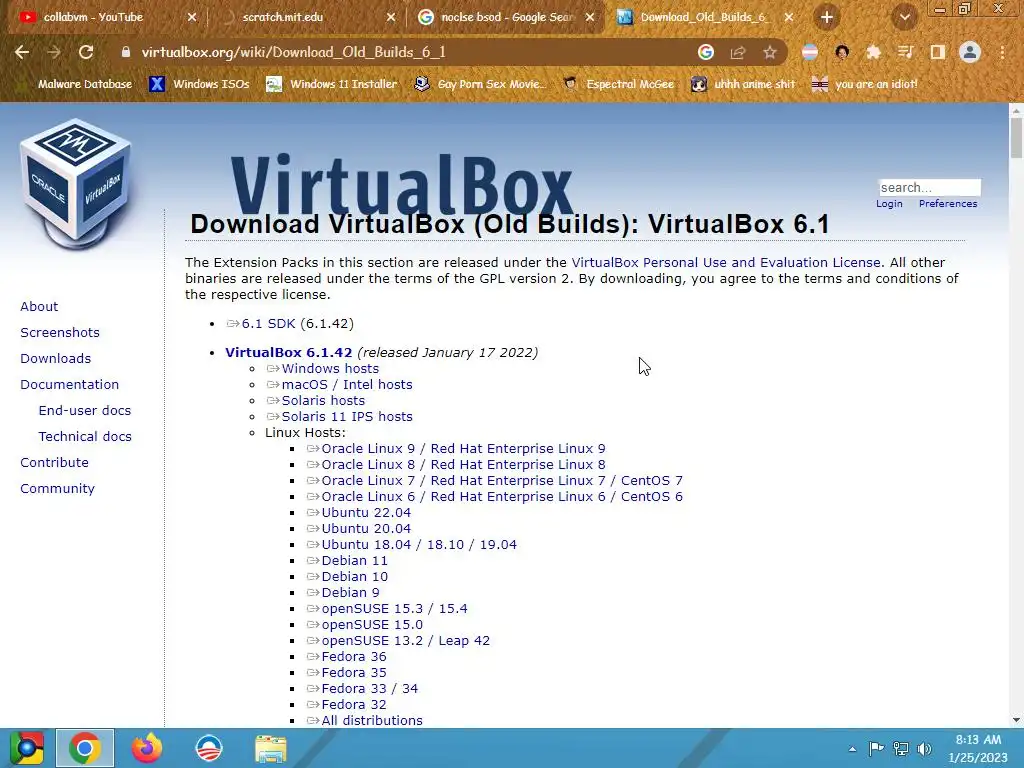The height and width of the screenshot is (768, 1024).
Task: Download the Oracle Linux 9 package
Action: [x=463, y=449]
